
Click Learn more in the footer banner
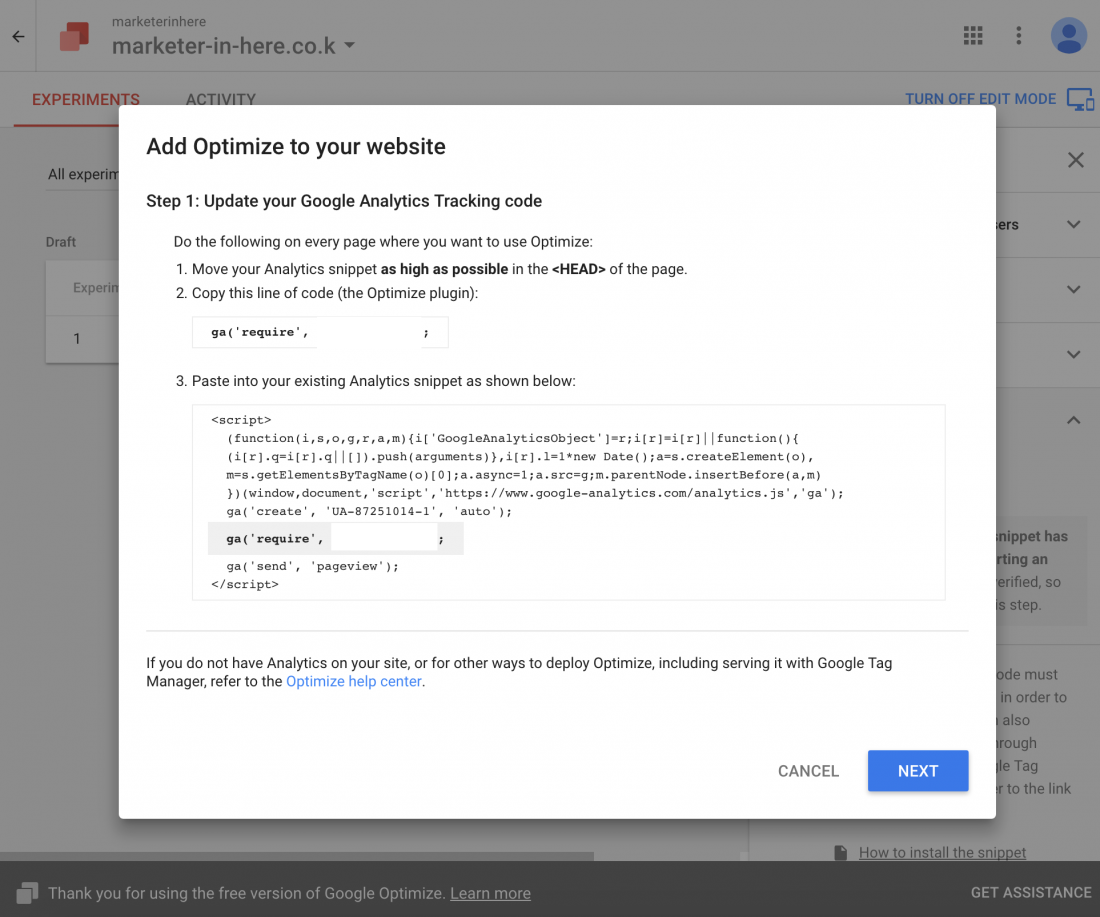[x=490, y=893]
